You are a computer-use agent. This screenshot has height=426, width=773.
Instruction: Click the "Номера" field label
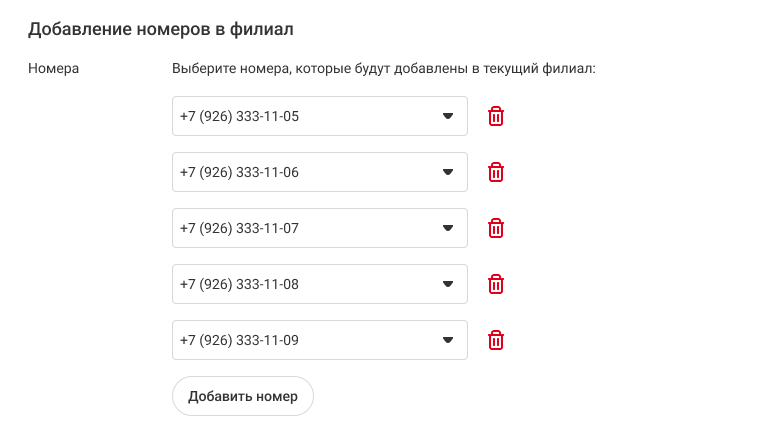(x=53, y=69)
